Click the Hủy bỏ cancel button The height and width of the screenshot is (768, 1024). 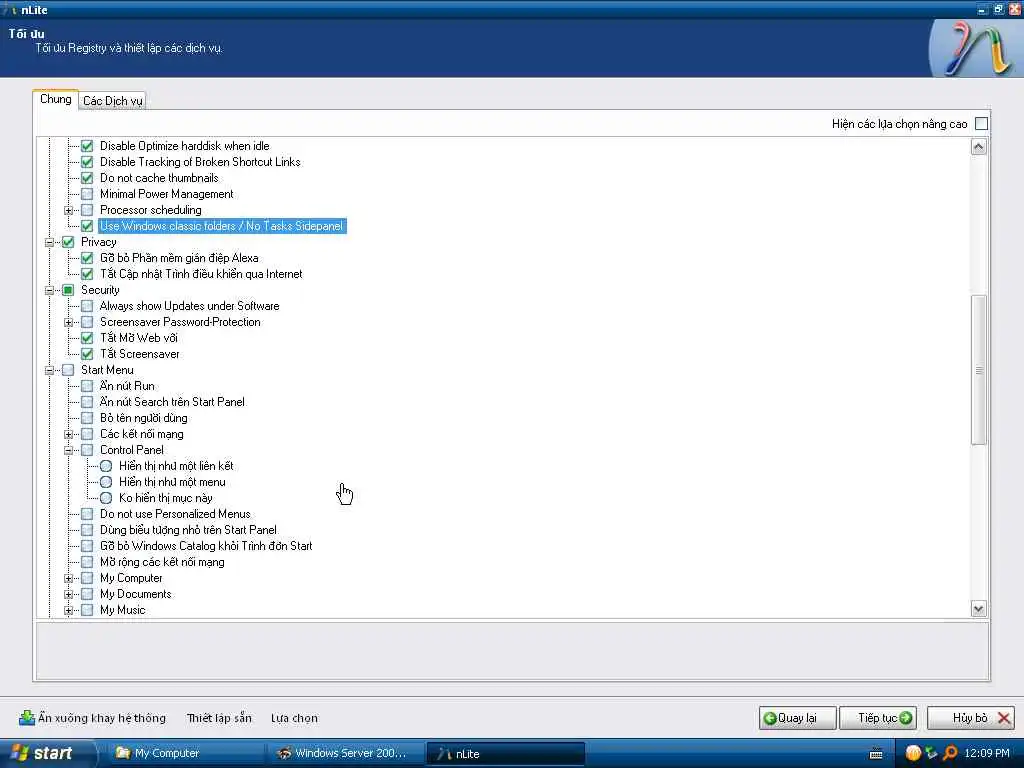971,718
